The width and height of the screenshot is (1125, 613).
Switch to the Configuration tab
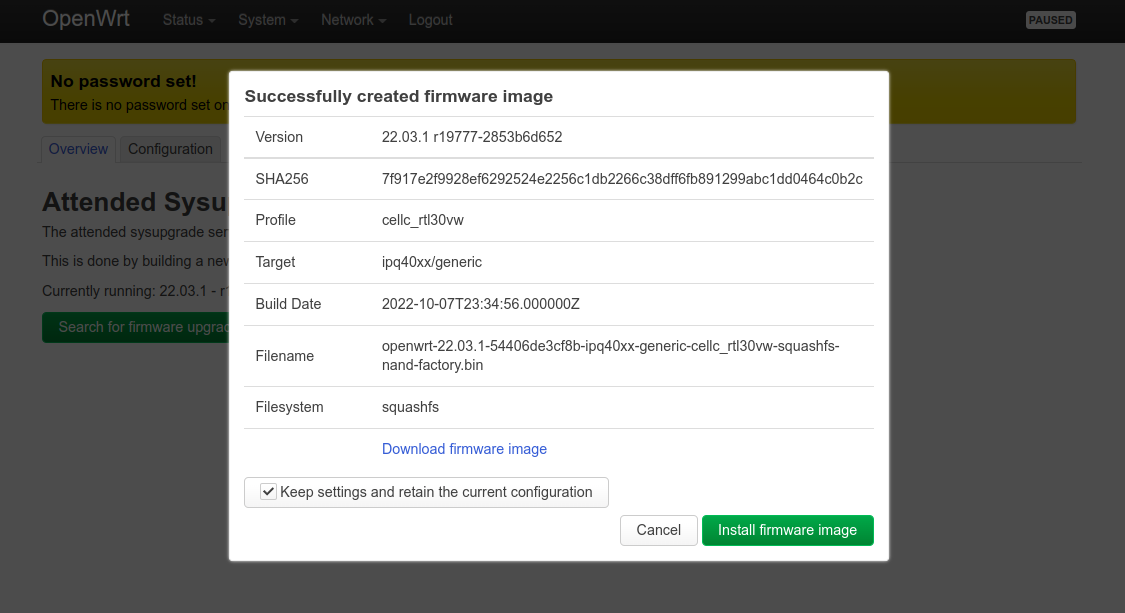pos(170,148)
